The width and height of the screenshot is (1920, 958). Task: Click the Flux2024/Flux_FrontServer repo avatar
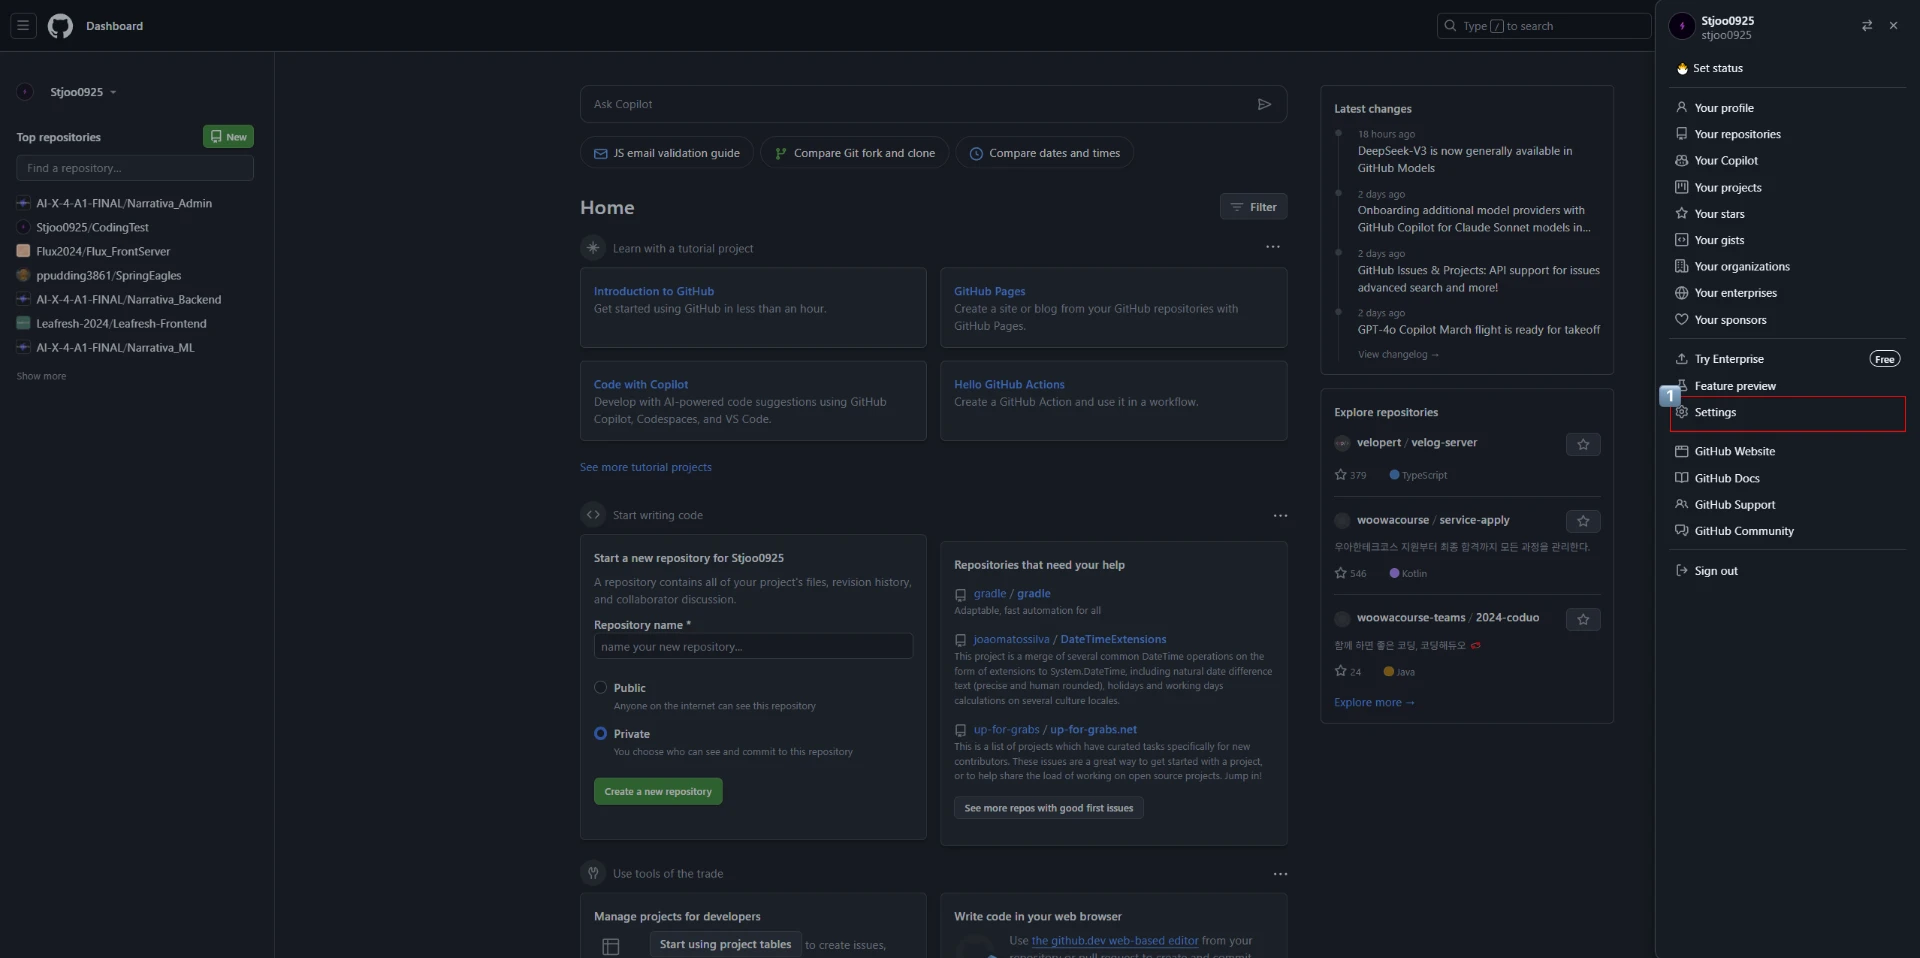[24, 251]
